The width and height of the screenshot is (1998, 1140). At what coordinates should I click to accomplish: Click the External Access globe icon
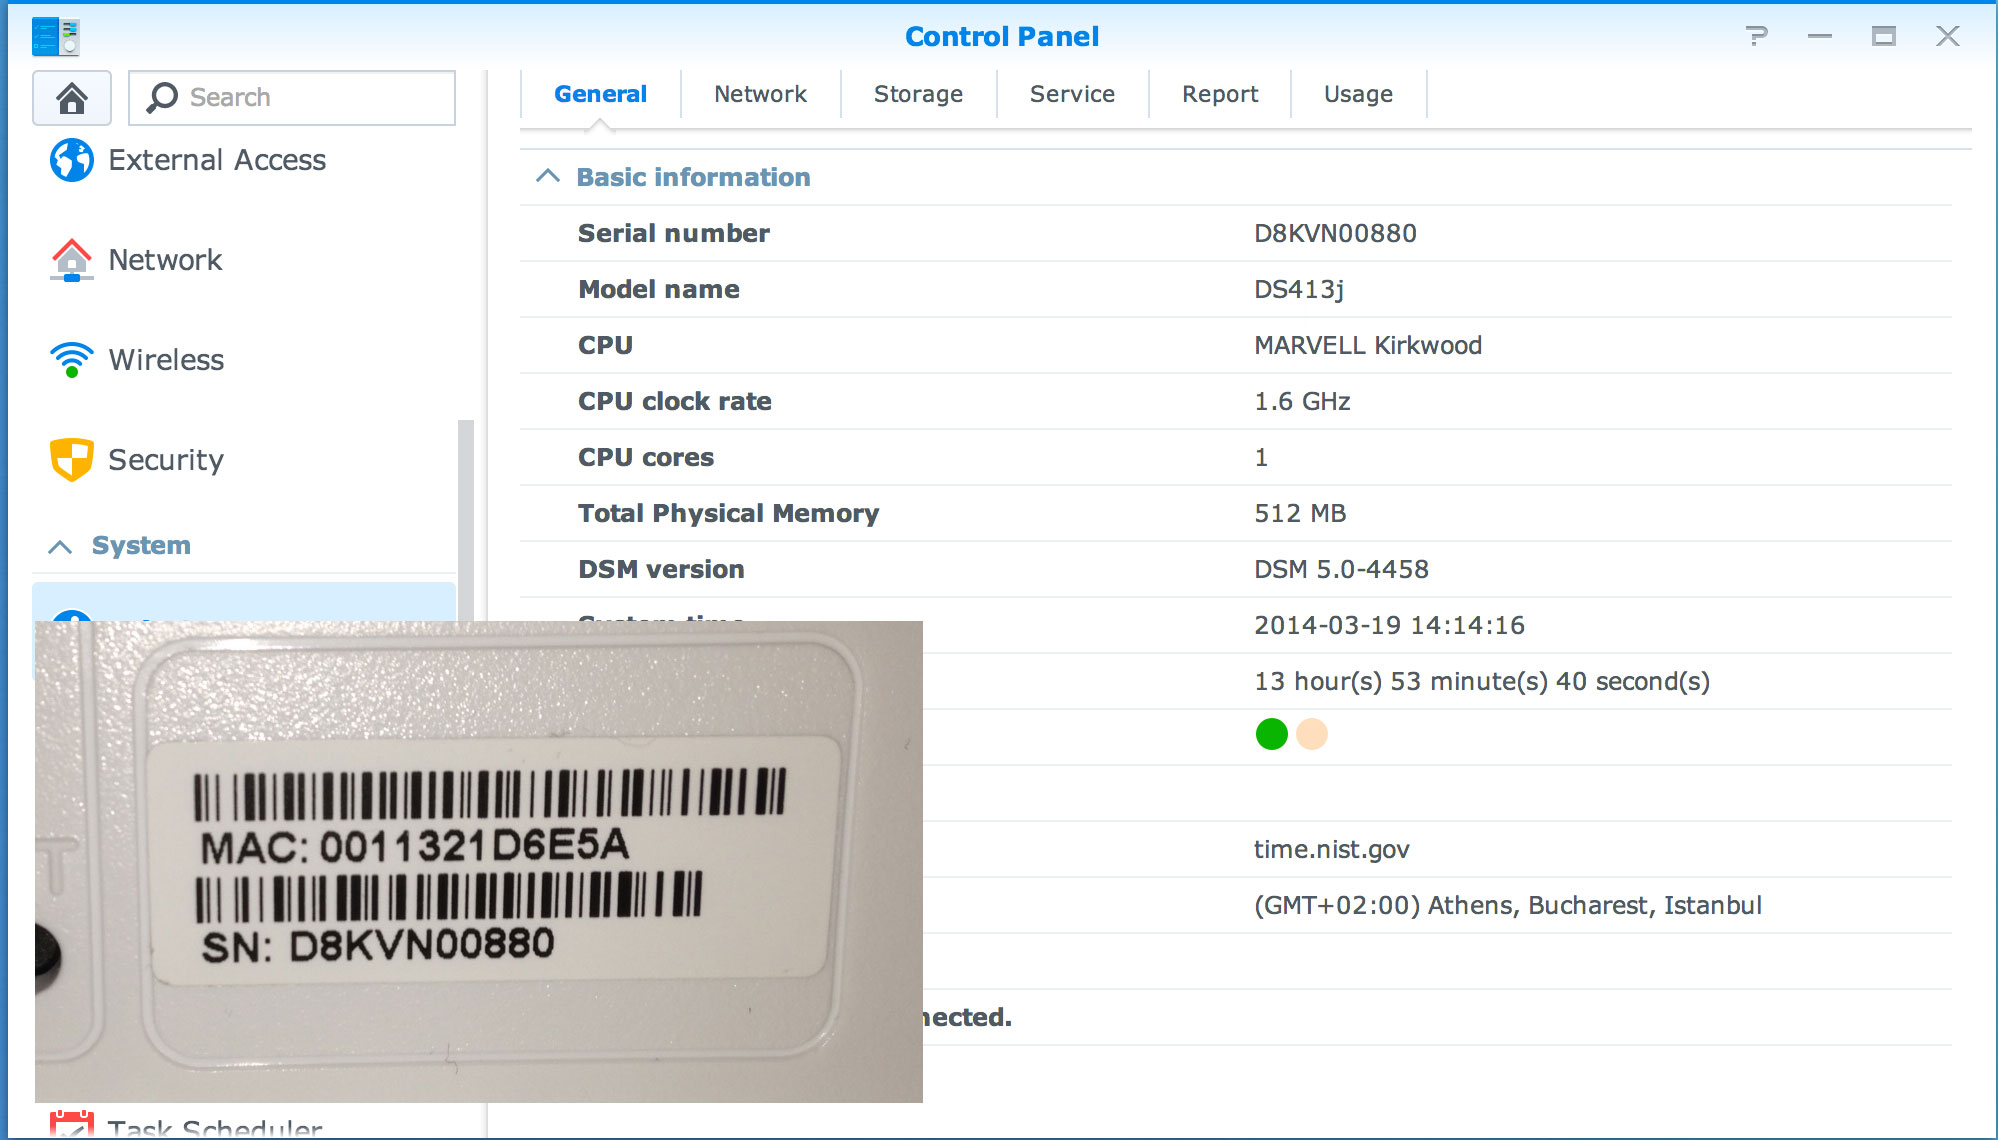click(72, 160)
